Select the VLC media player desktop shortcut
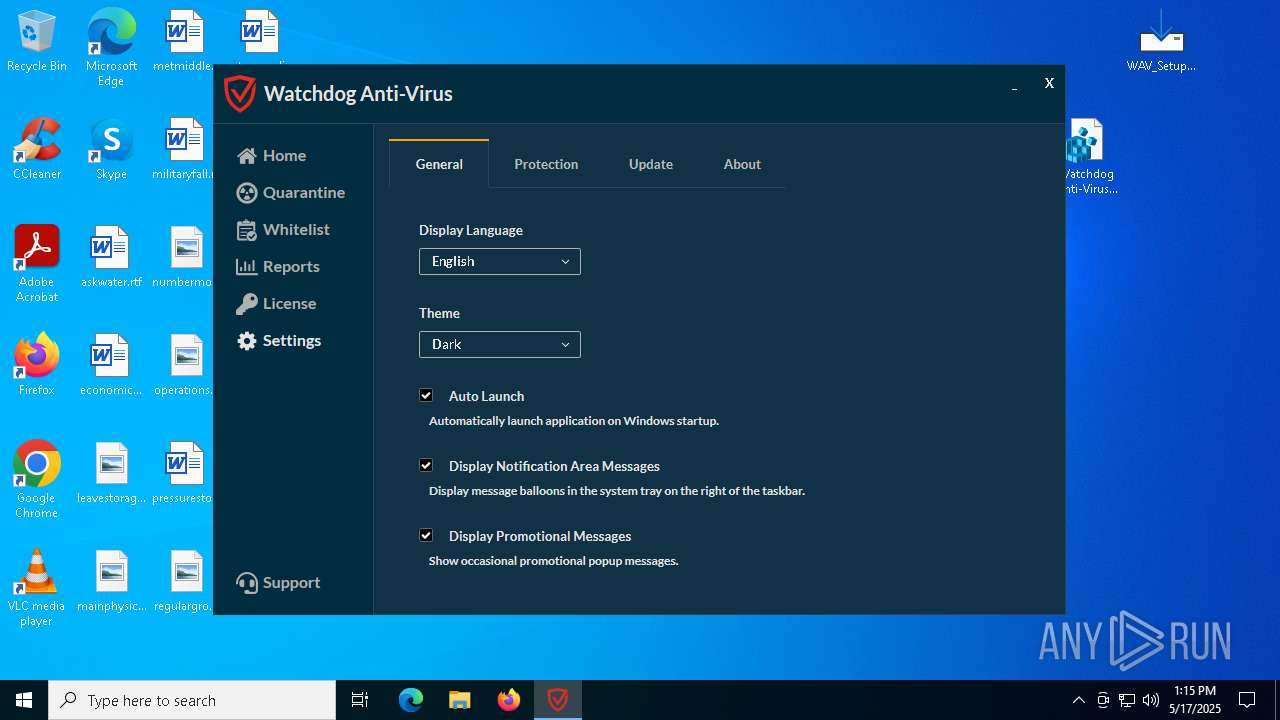This screenshot has height=720, width=1280. coord(37,588)
